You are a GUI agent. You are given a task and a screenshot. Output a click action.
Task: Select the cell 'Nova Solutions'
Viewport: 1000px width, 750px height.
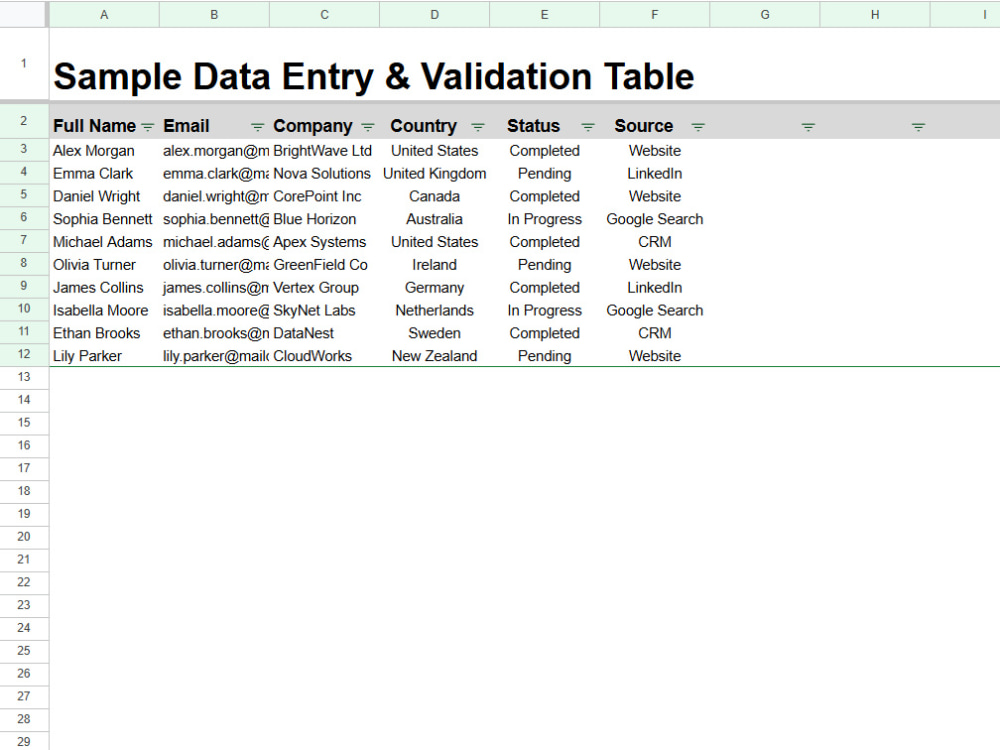tap(325, 173)
